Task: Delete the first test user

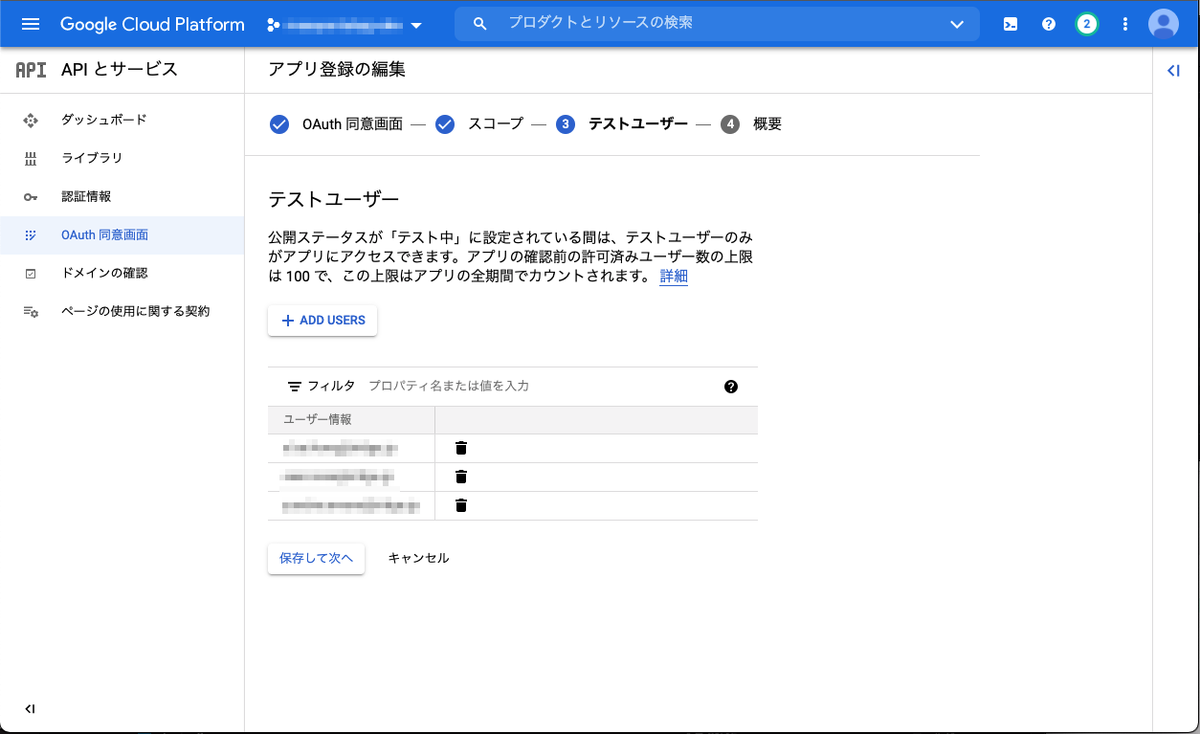Action: 461,448
